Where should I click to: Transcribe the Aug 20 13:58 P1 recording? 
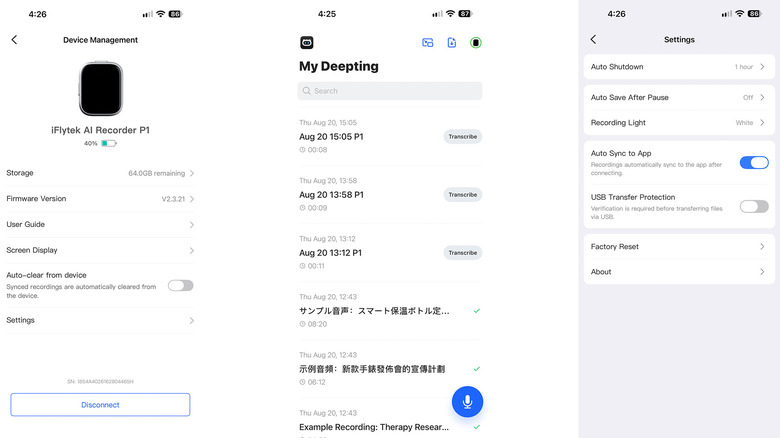(x=463, y=195)
